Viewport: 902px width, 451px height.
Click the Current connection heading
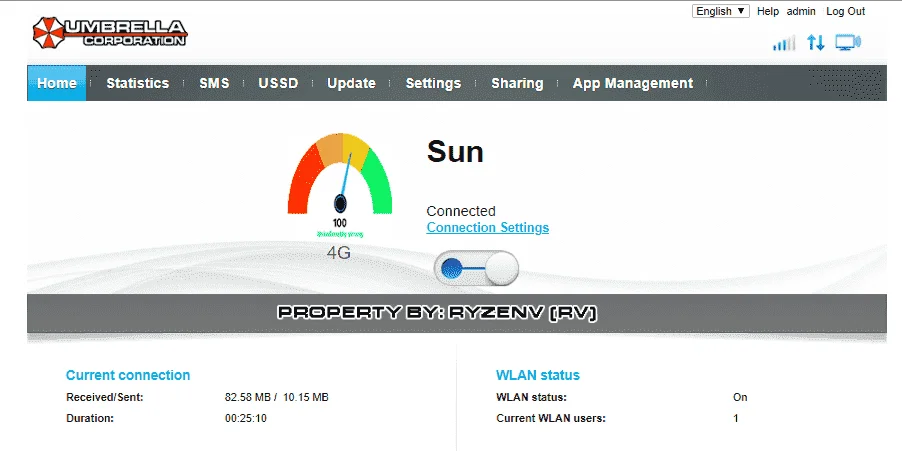coord(128,375)
